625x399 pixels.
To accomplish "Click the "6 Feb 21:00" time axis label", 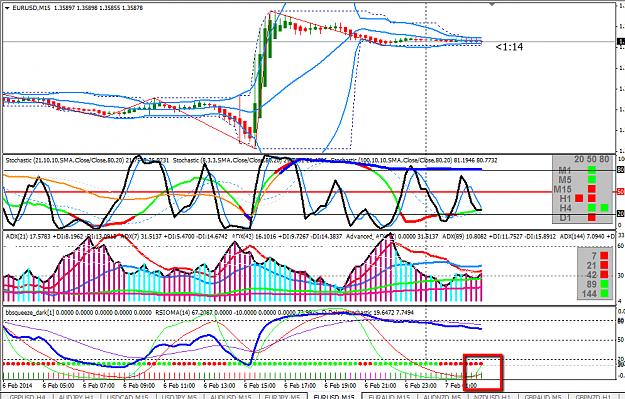I will click(380, 385).
